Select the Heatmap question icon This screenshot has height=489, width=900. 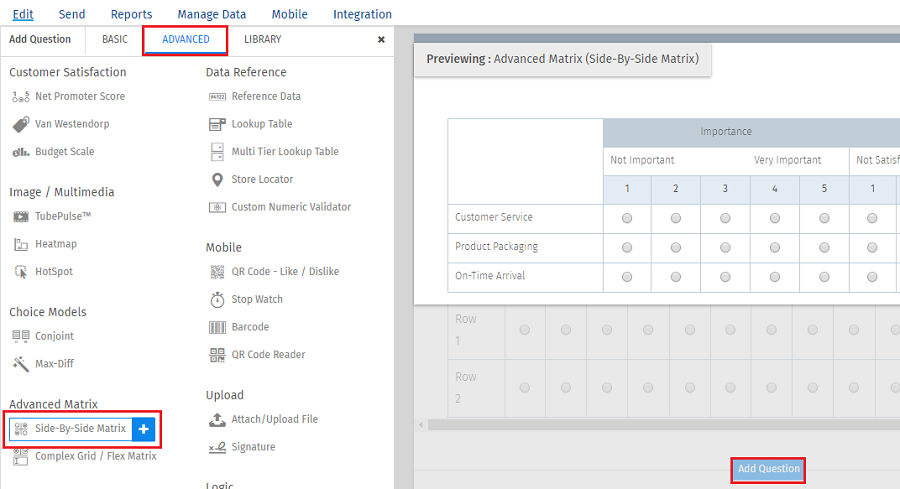pyautogui.click(x=21, y=244)
